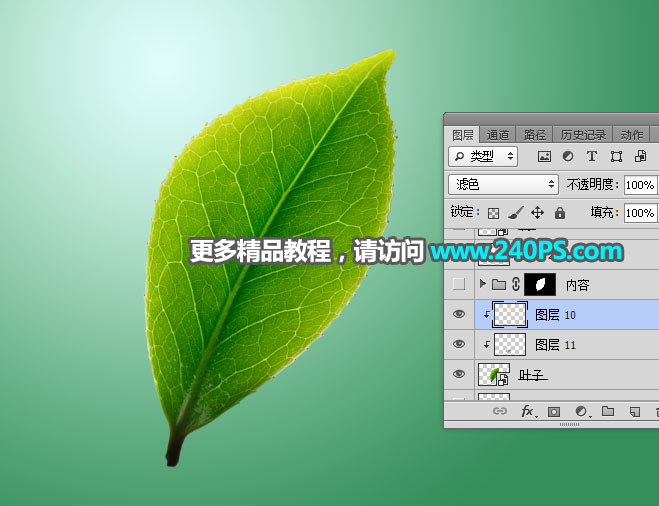Viewport: 659px width, 506px height.
Task: Open the 历史记录 (History) tab
Action: click(x=583, y=135)
